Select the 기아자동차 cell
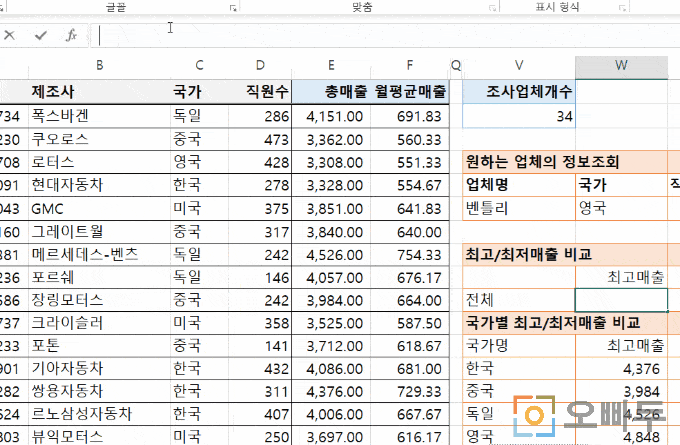This screenshot has width=680, height=445. click(100, 369)
